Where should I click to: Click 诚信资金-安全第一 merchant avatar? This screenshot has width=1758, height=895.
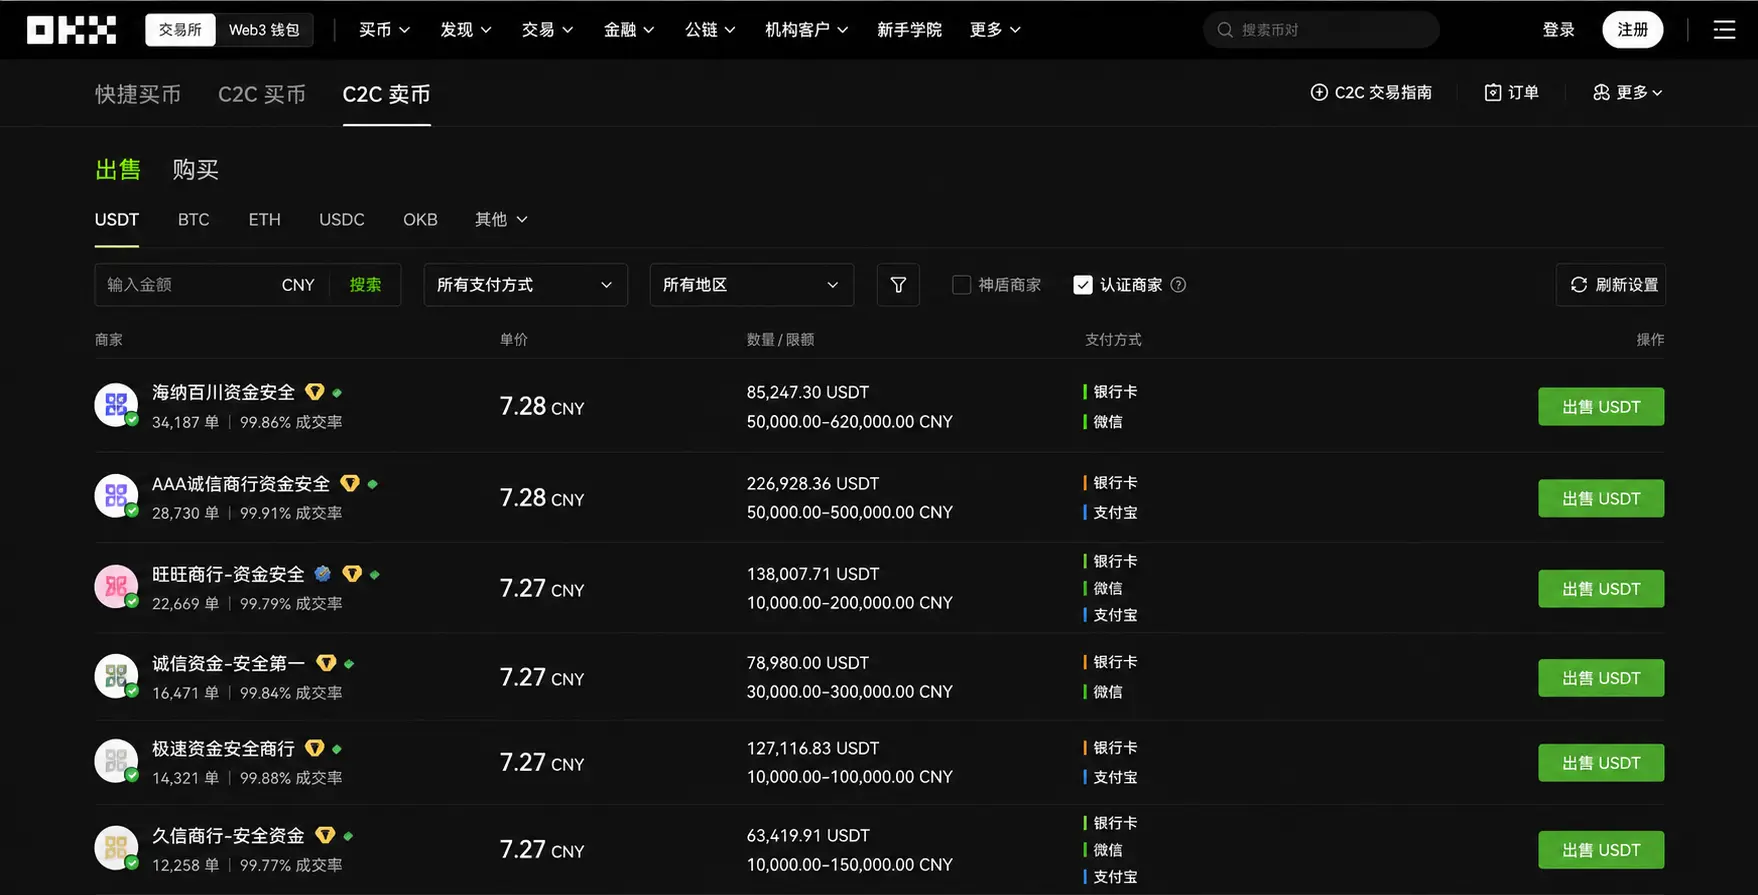(116, 676)
